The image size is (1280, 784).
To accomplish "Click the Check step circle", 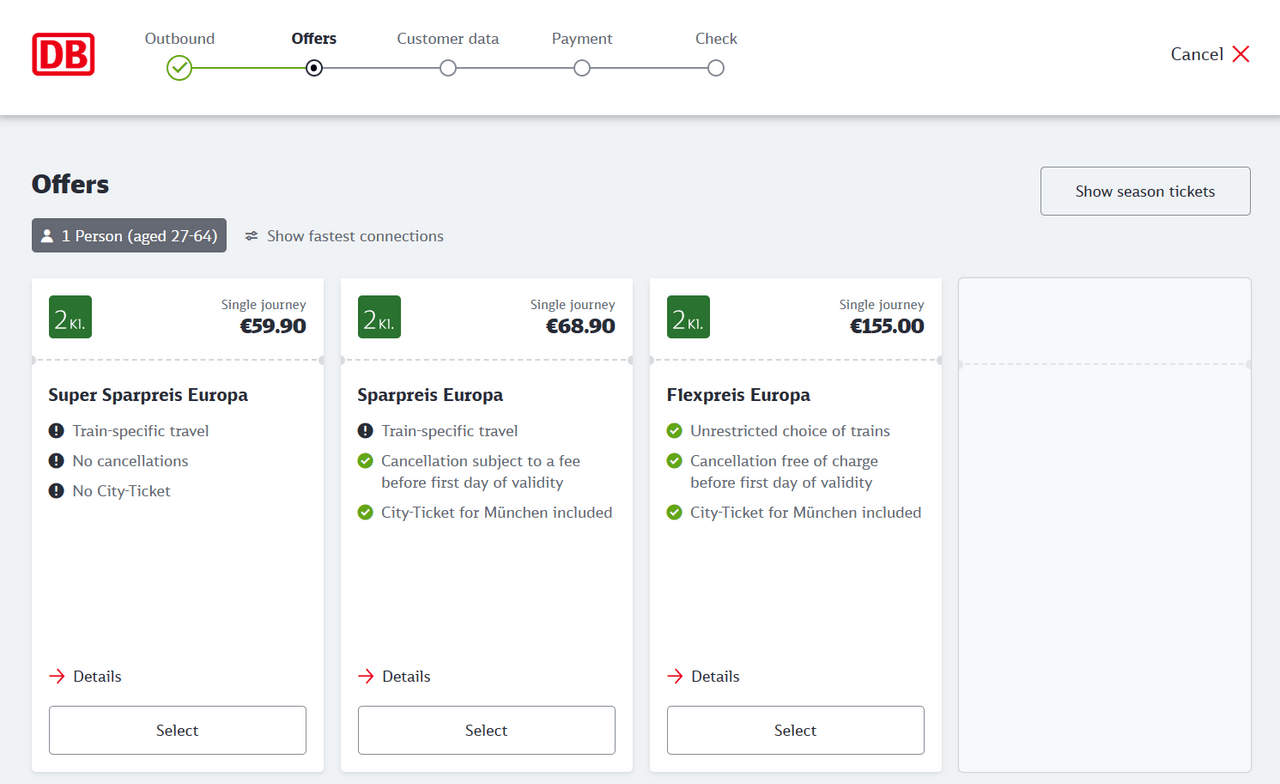I will click(716, 68).
